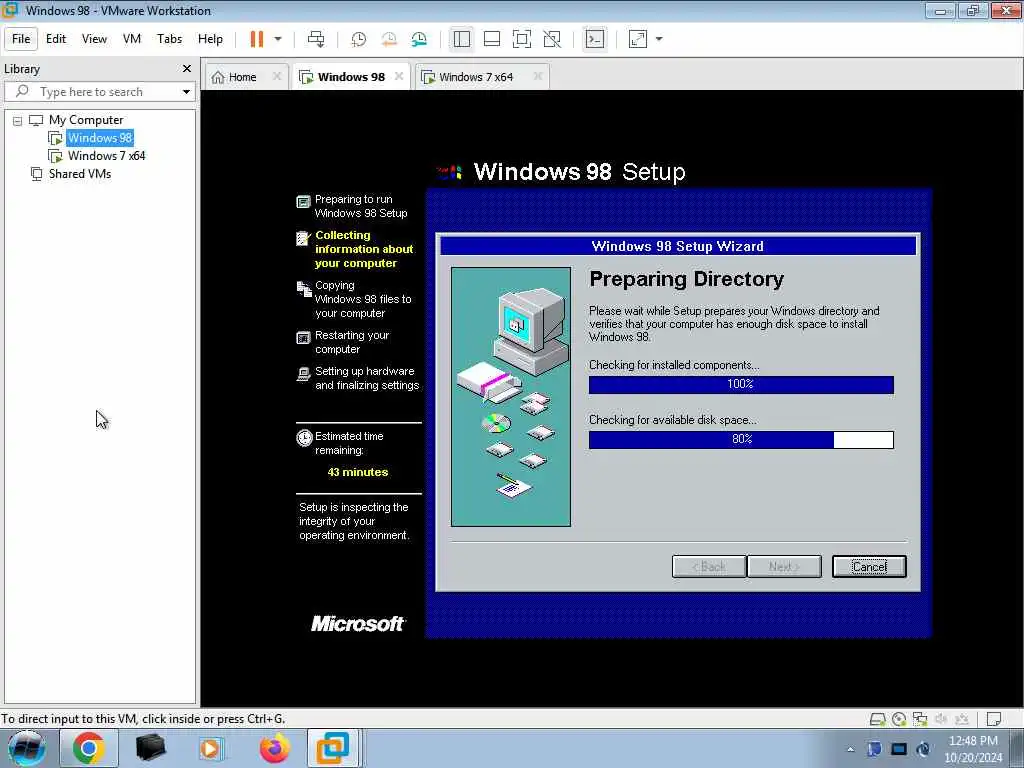Image resolution: width=1024 pixels, height=768 pixels.
Task: Select the Windows 98 tab
Action: [351, 77]
